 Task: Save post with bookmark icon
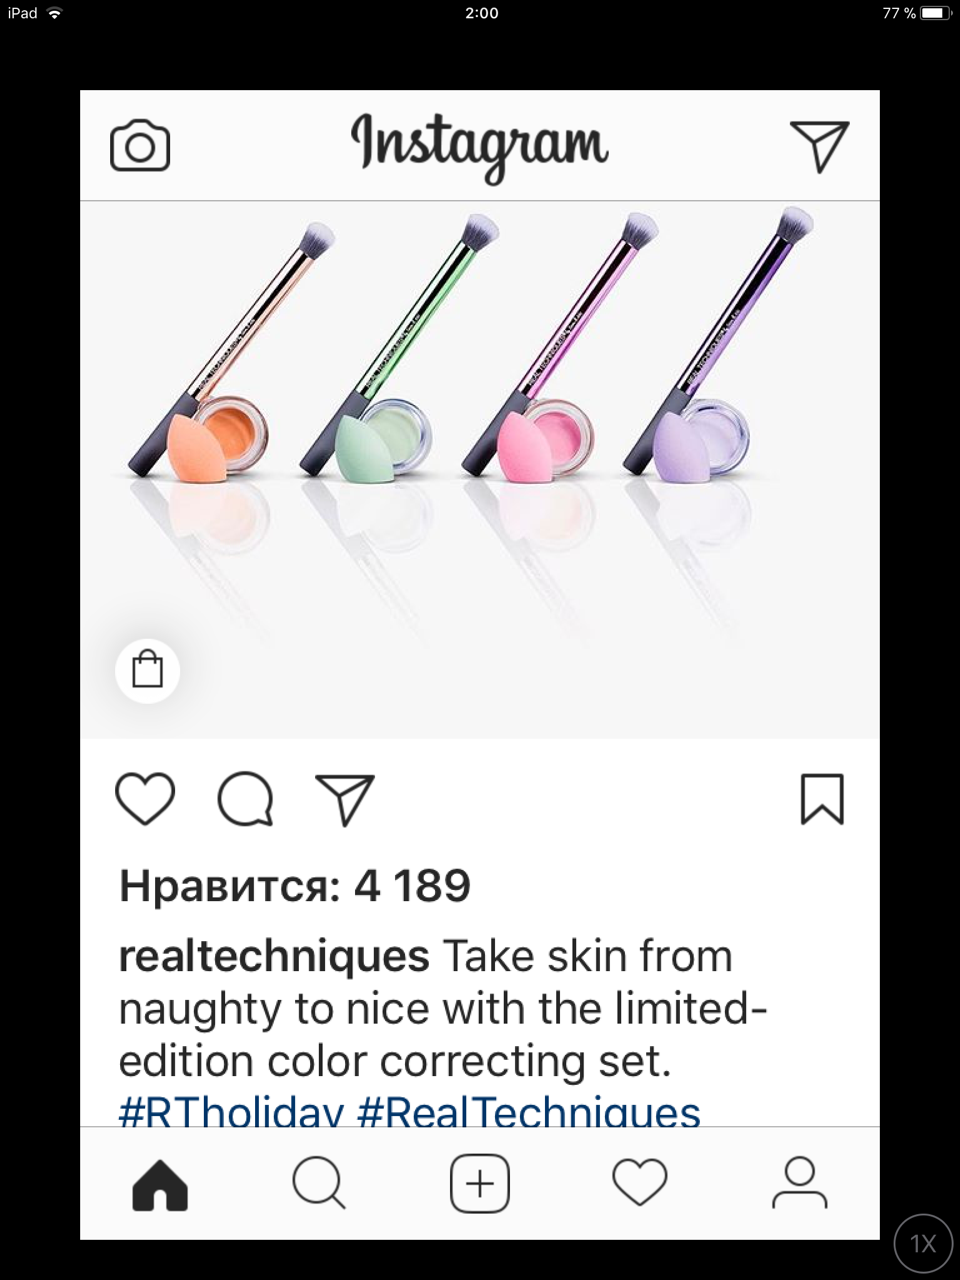tap(822, 799)
